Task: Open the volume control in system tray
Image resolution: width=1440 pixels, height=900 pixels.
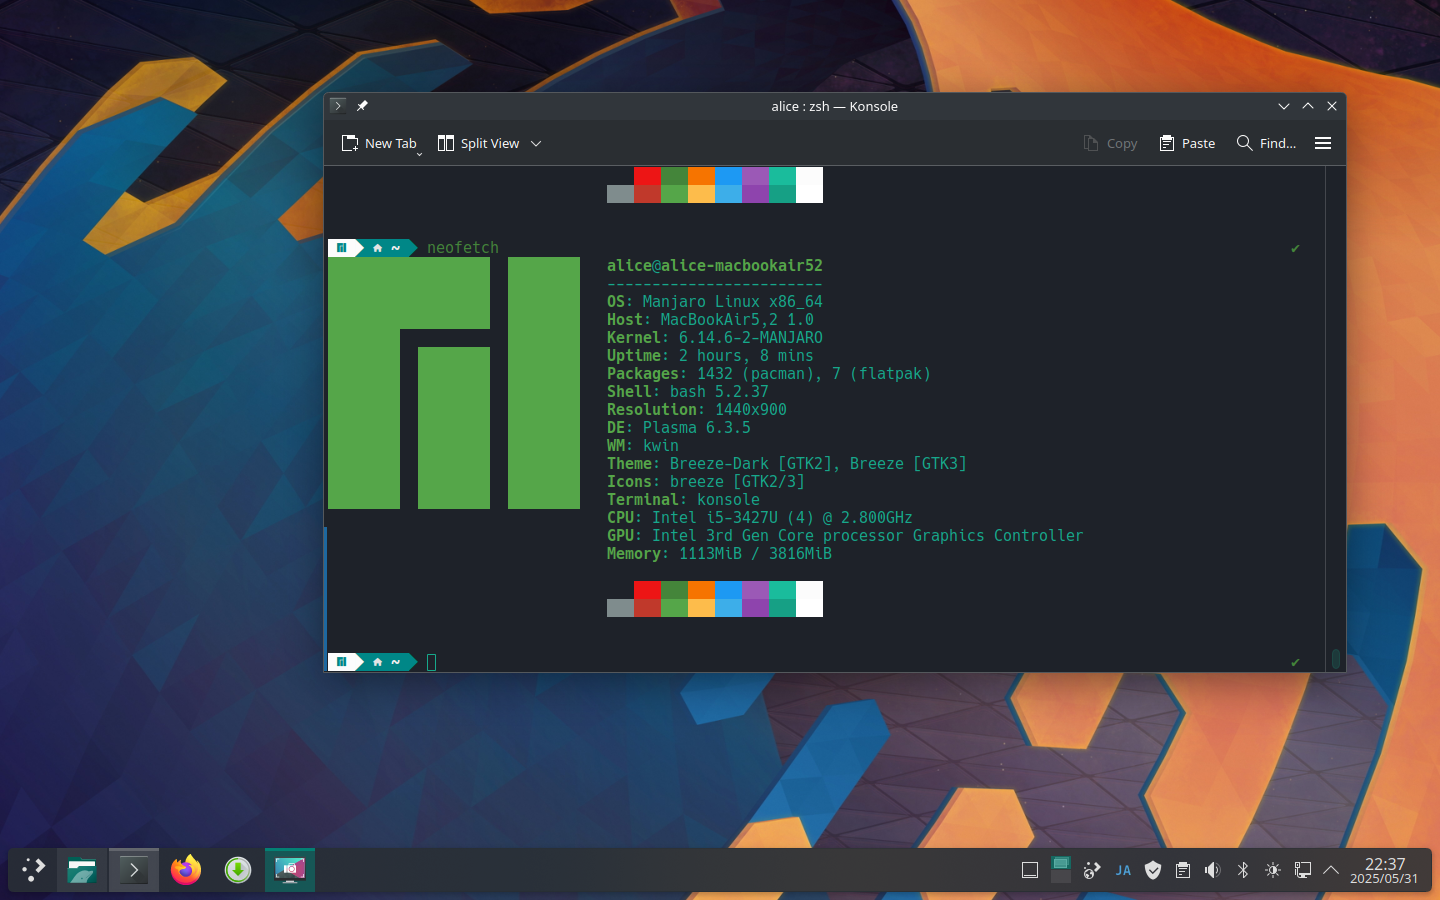Action: click(x=1213, y=870)
